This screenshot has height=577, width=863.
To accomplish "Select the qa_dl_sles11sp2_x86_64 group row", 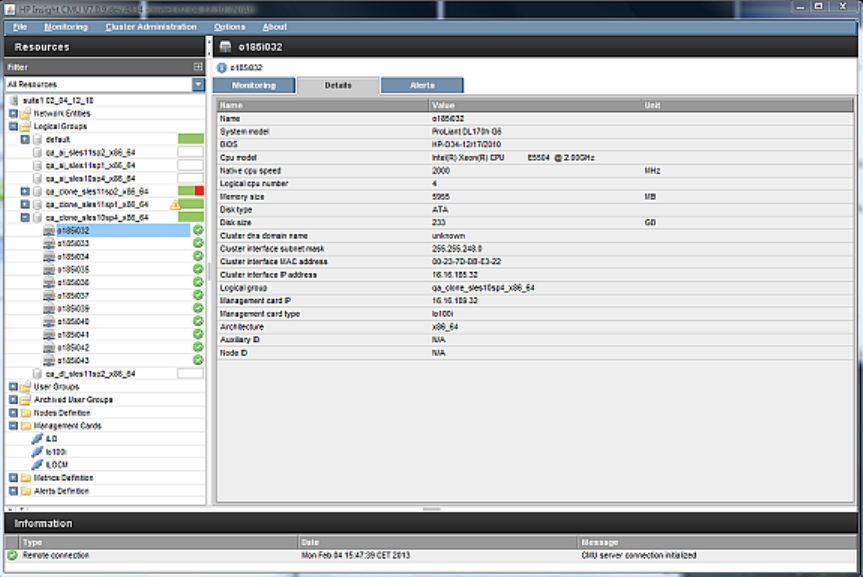I will pyautogui.click(x=105, y=373).
